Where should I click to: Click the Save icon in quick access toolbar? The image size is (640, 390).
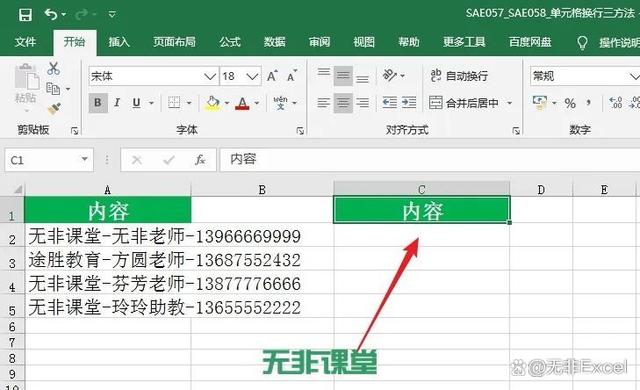click(x=25, y=15)
